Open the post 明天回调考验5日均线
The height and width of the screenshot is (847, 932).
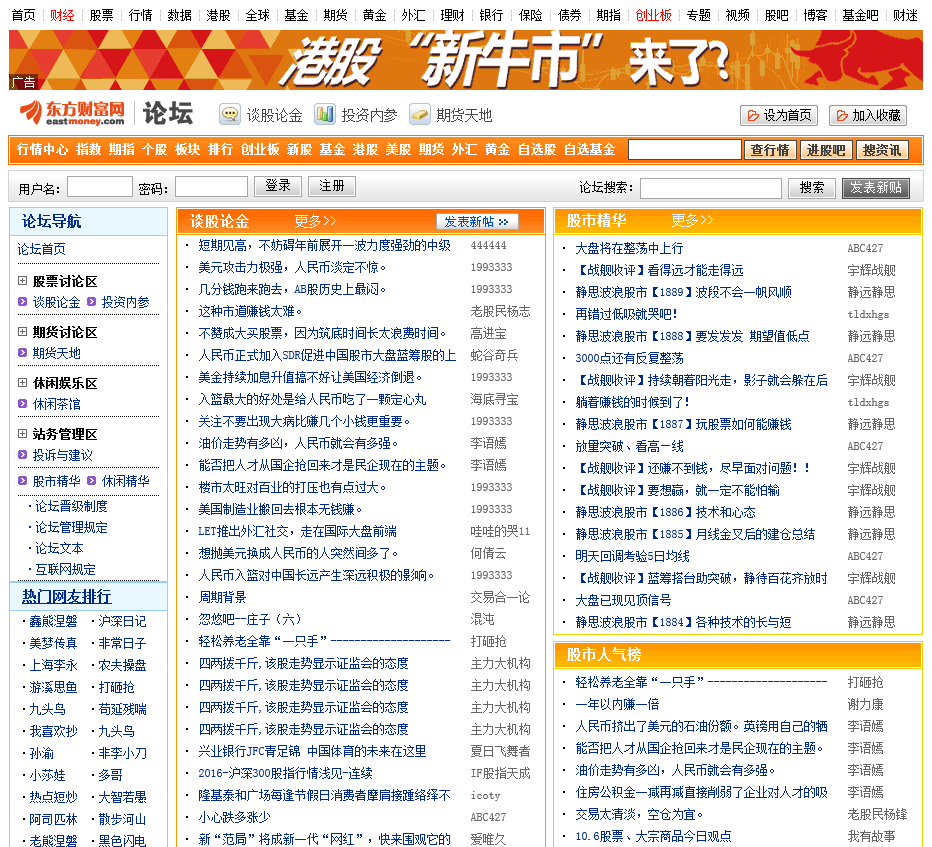(x=632, y=556)
